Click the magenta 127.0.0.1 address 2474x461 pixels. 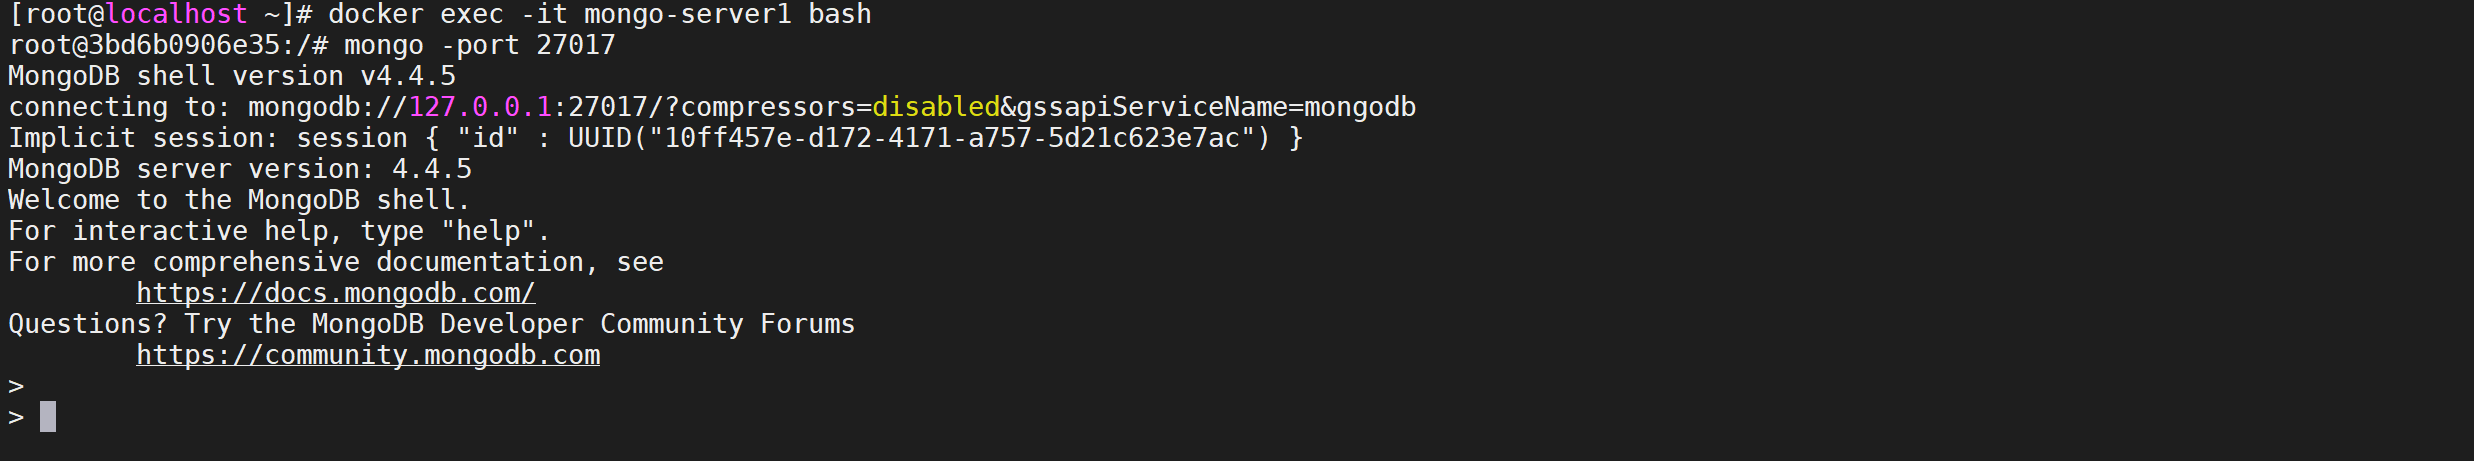tap(480, 107)
